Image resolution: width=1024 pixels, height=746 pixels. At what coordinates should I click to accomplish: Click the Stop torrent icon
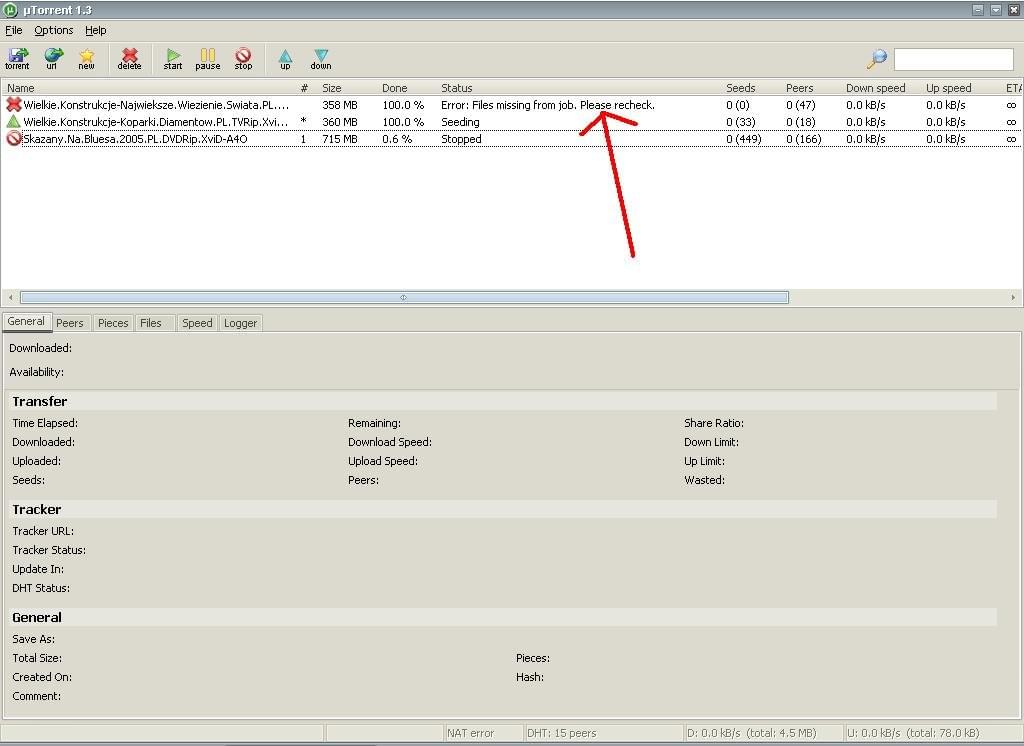[x=244, y=58]
